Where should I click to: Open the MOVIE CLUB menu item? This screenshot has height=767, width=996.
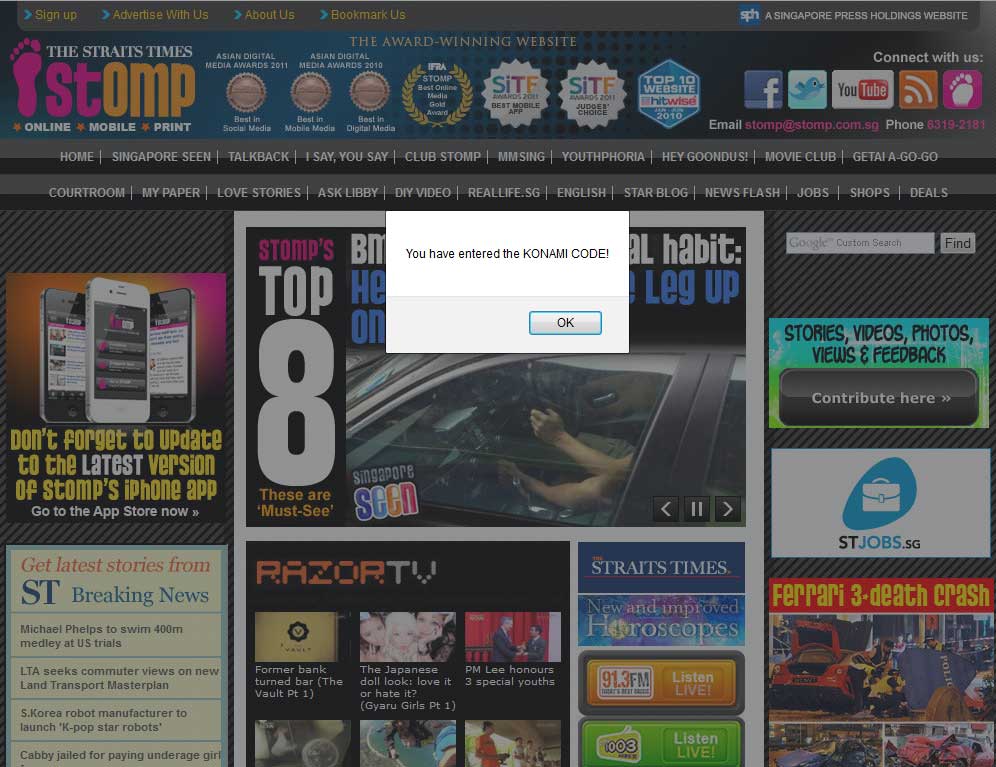[800, 157]
